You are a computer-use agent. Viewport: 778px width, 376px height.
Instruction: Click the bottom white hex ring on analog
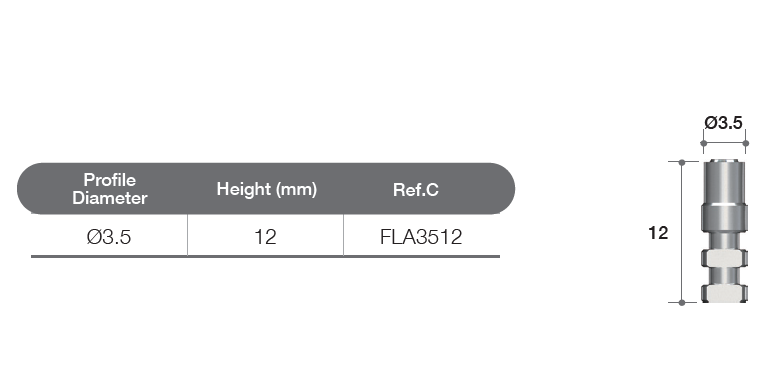pos(724,293)
